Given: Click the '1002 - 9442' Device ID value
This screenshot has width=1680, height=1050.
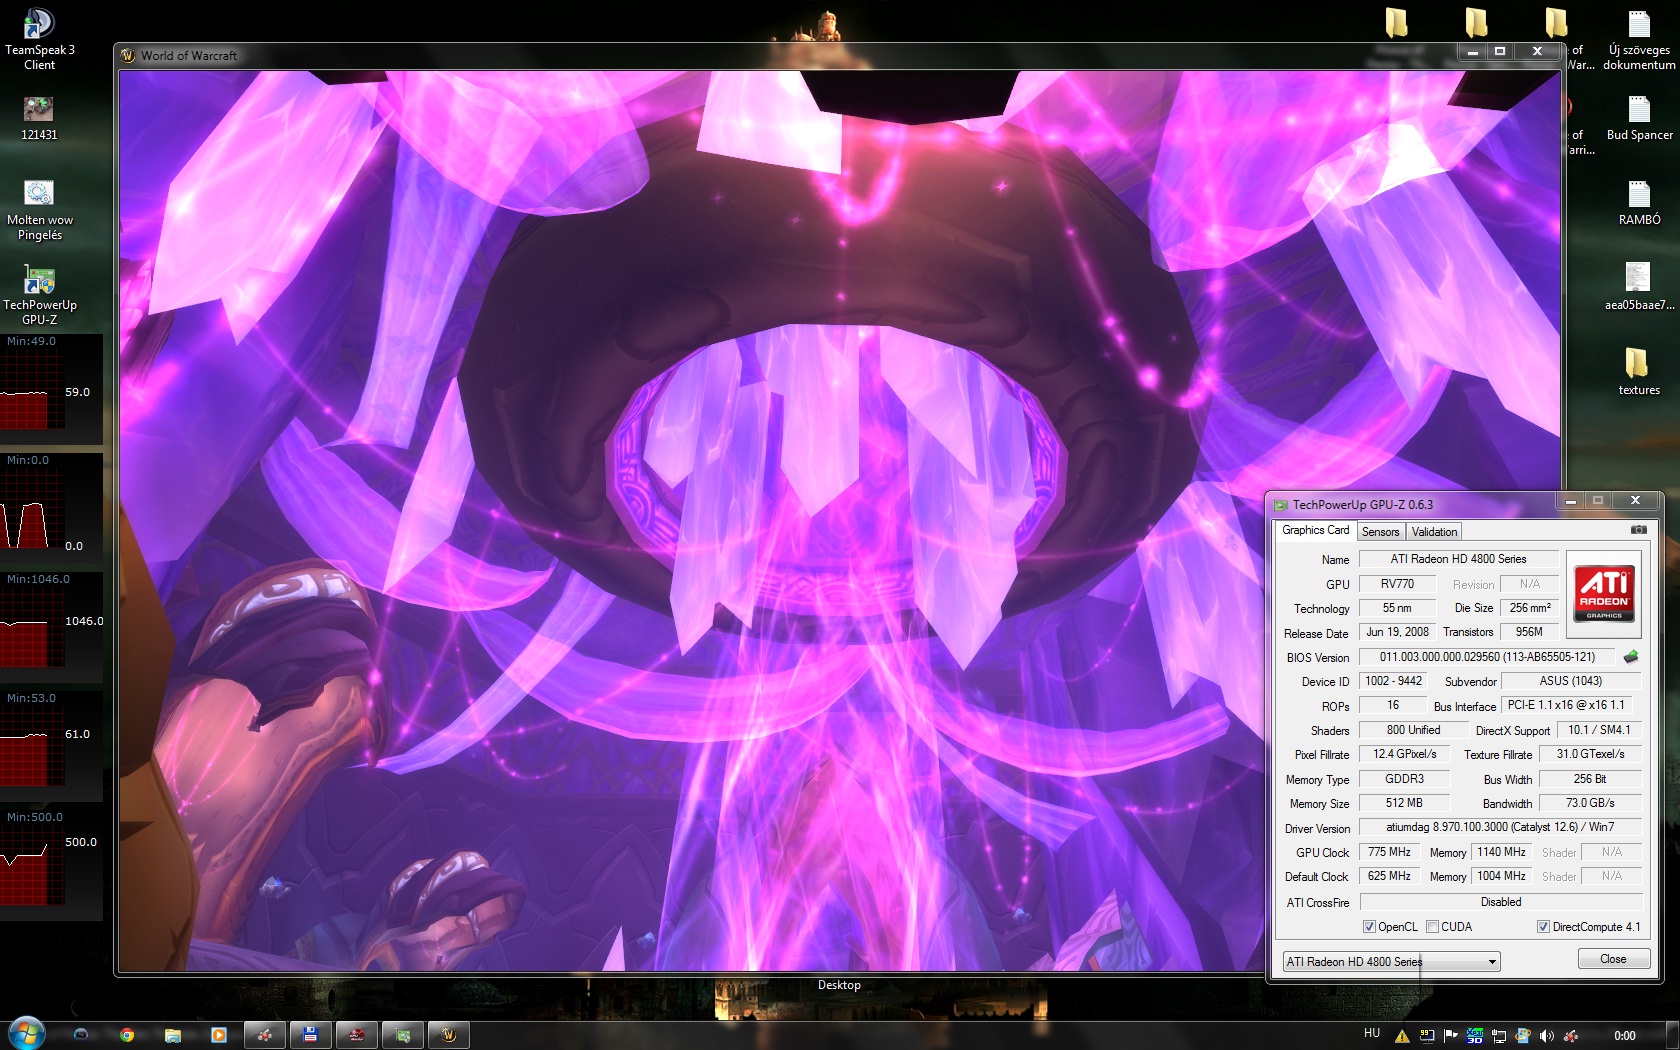Looking at the screenshot, I should [x=1393, y=681].
